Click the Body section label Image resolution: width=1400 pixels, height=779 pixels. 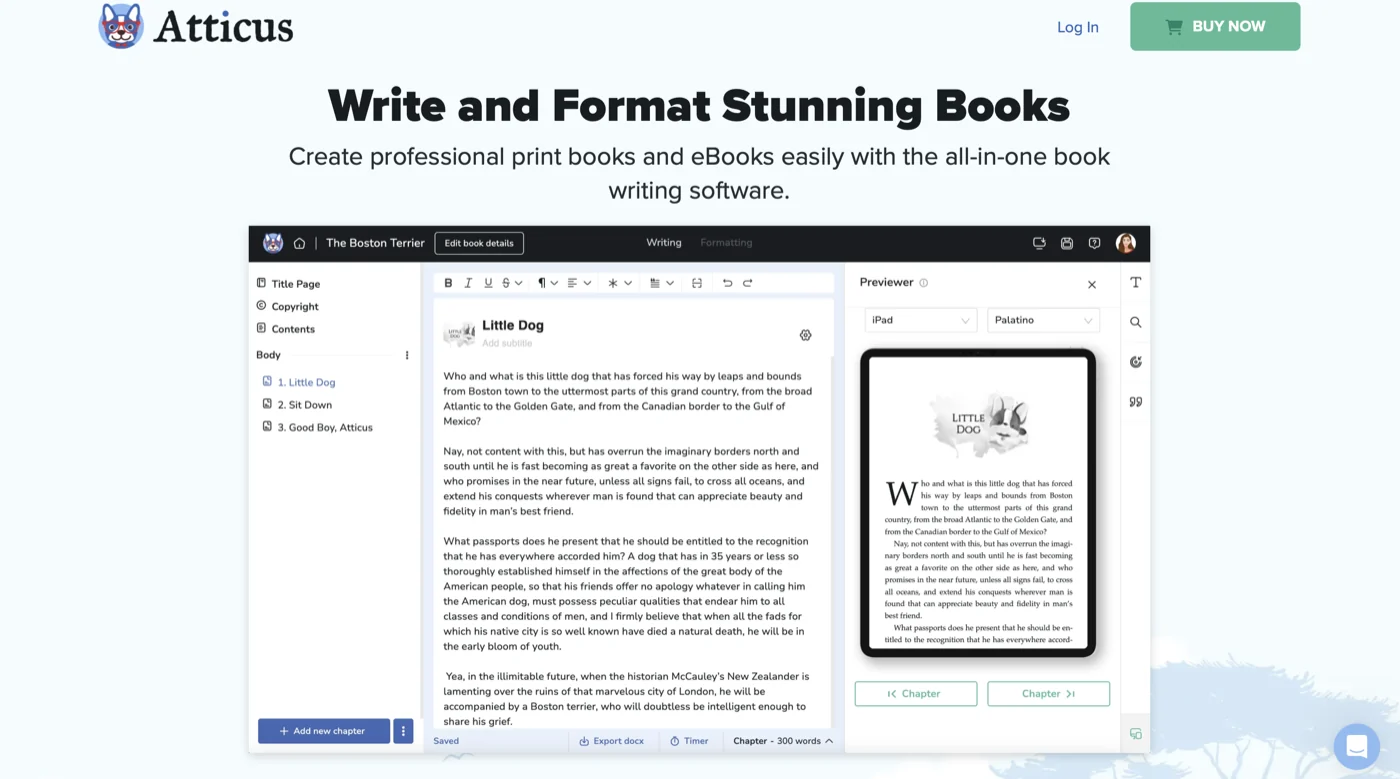(x=268, y=355)
